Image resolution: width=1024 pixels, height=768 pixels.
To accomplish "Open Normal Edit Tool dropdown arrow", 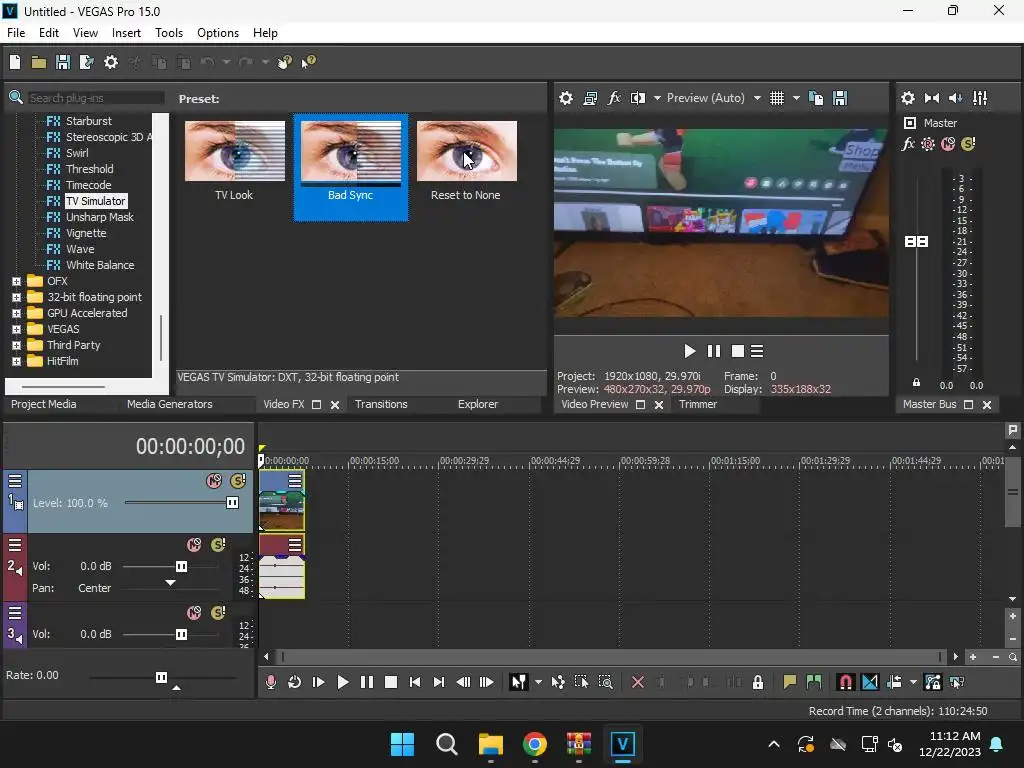I will (x=538, y=682).
